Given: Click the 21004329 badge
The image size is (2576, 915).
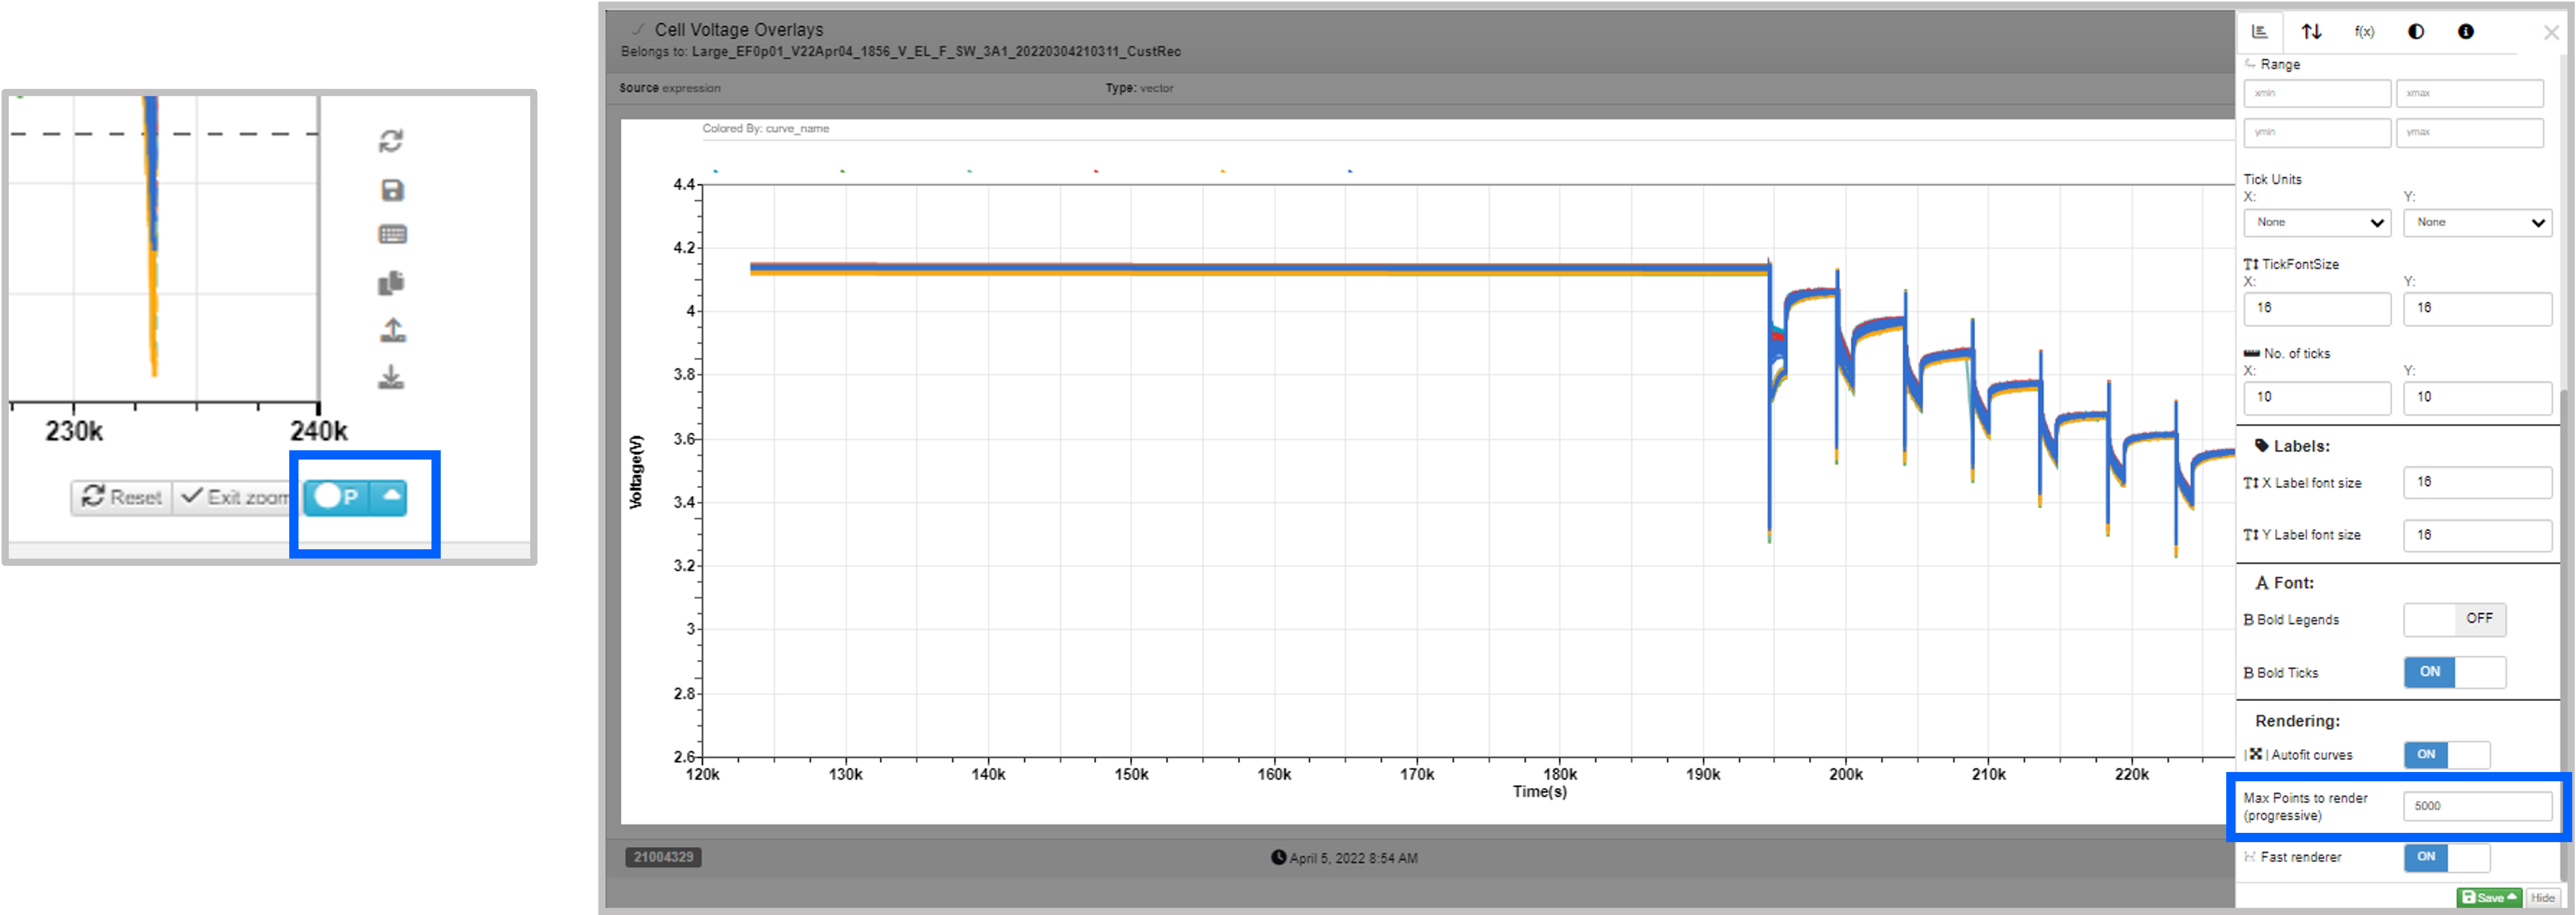Looking at the screenshot, I should (663, 857).
